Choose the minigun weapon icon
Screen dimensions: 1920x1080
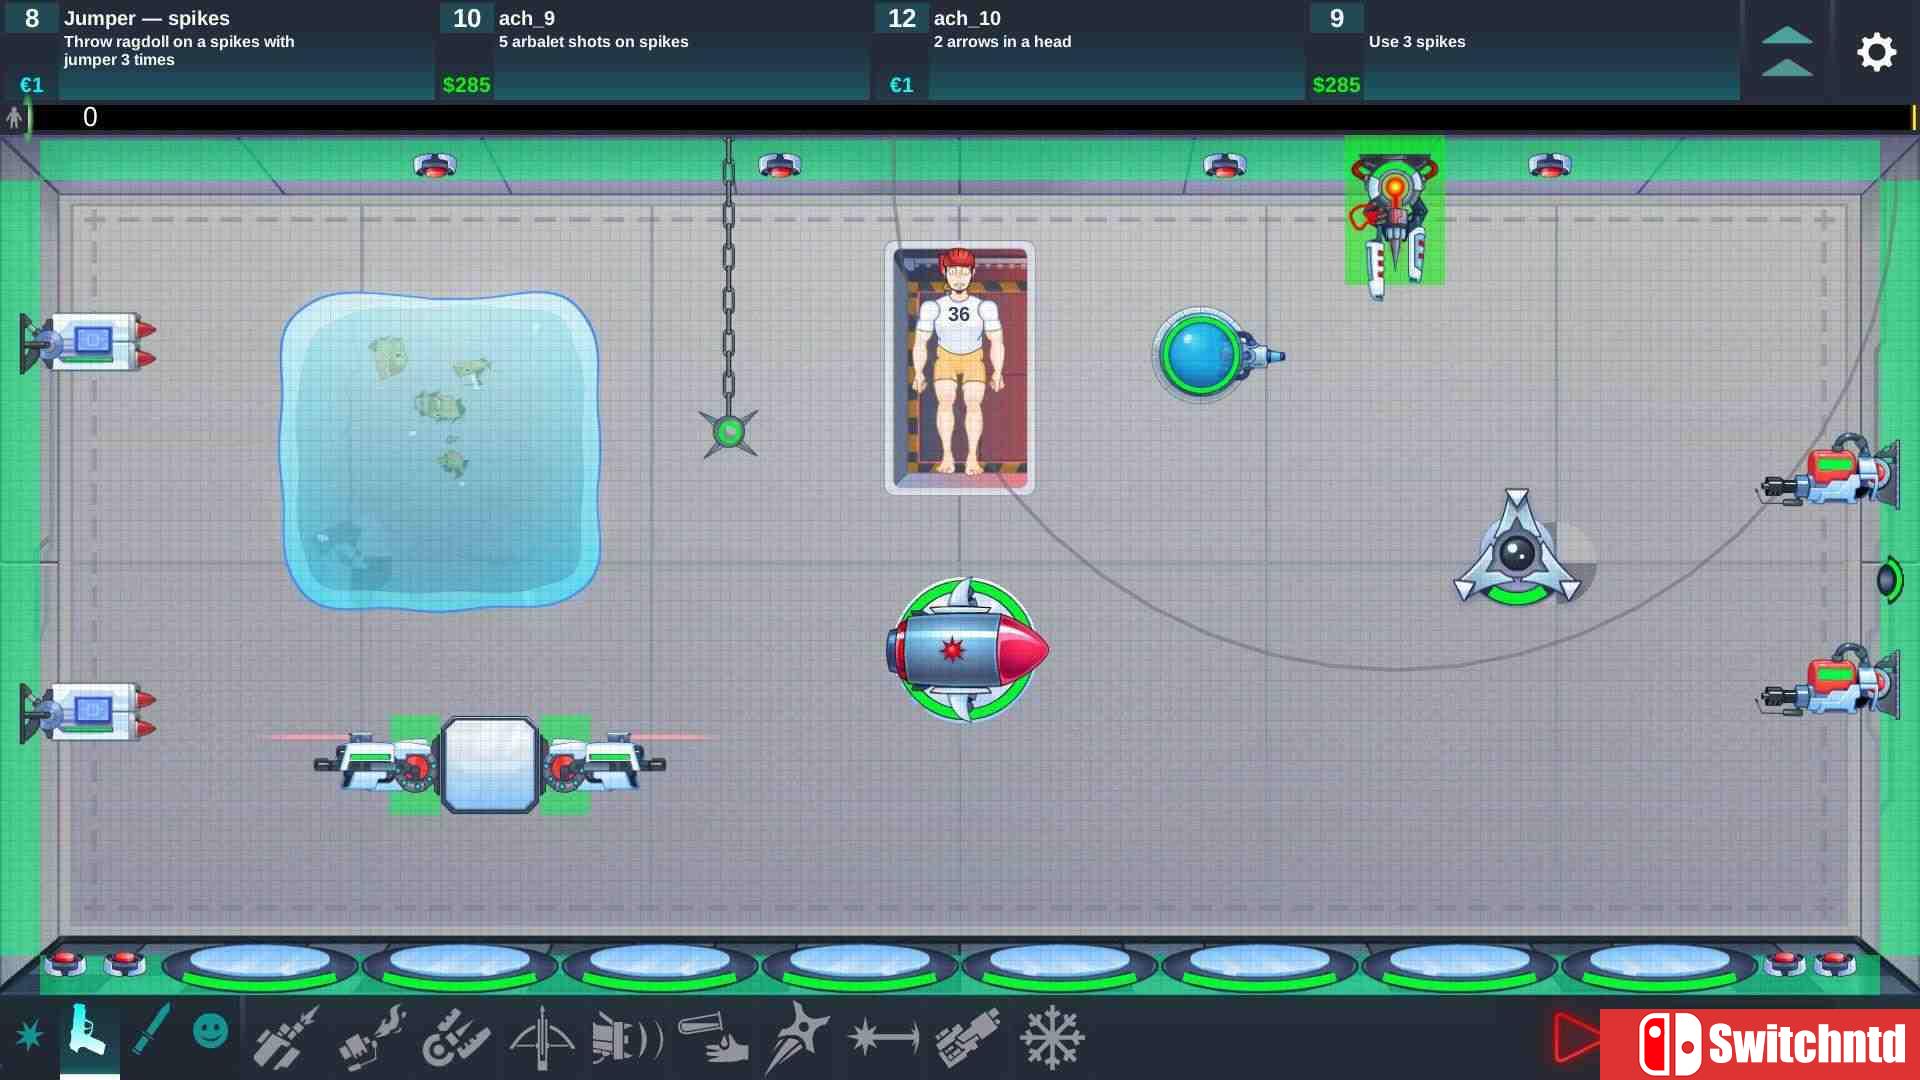pyautogui.click(x=456, y=1037)
